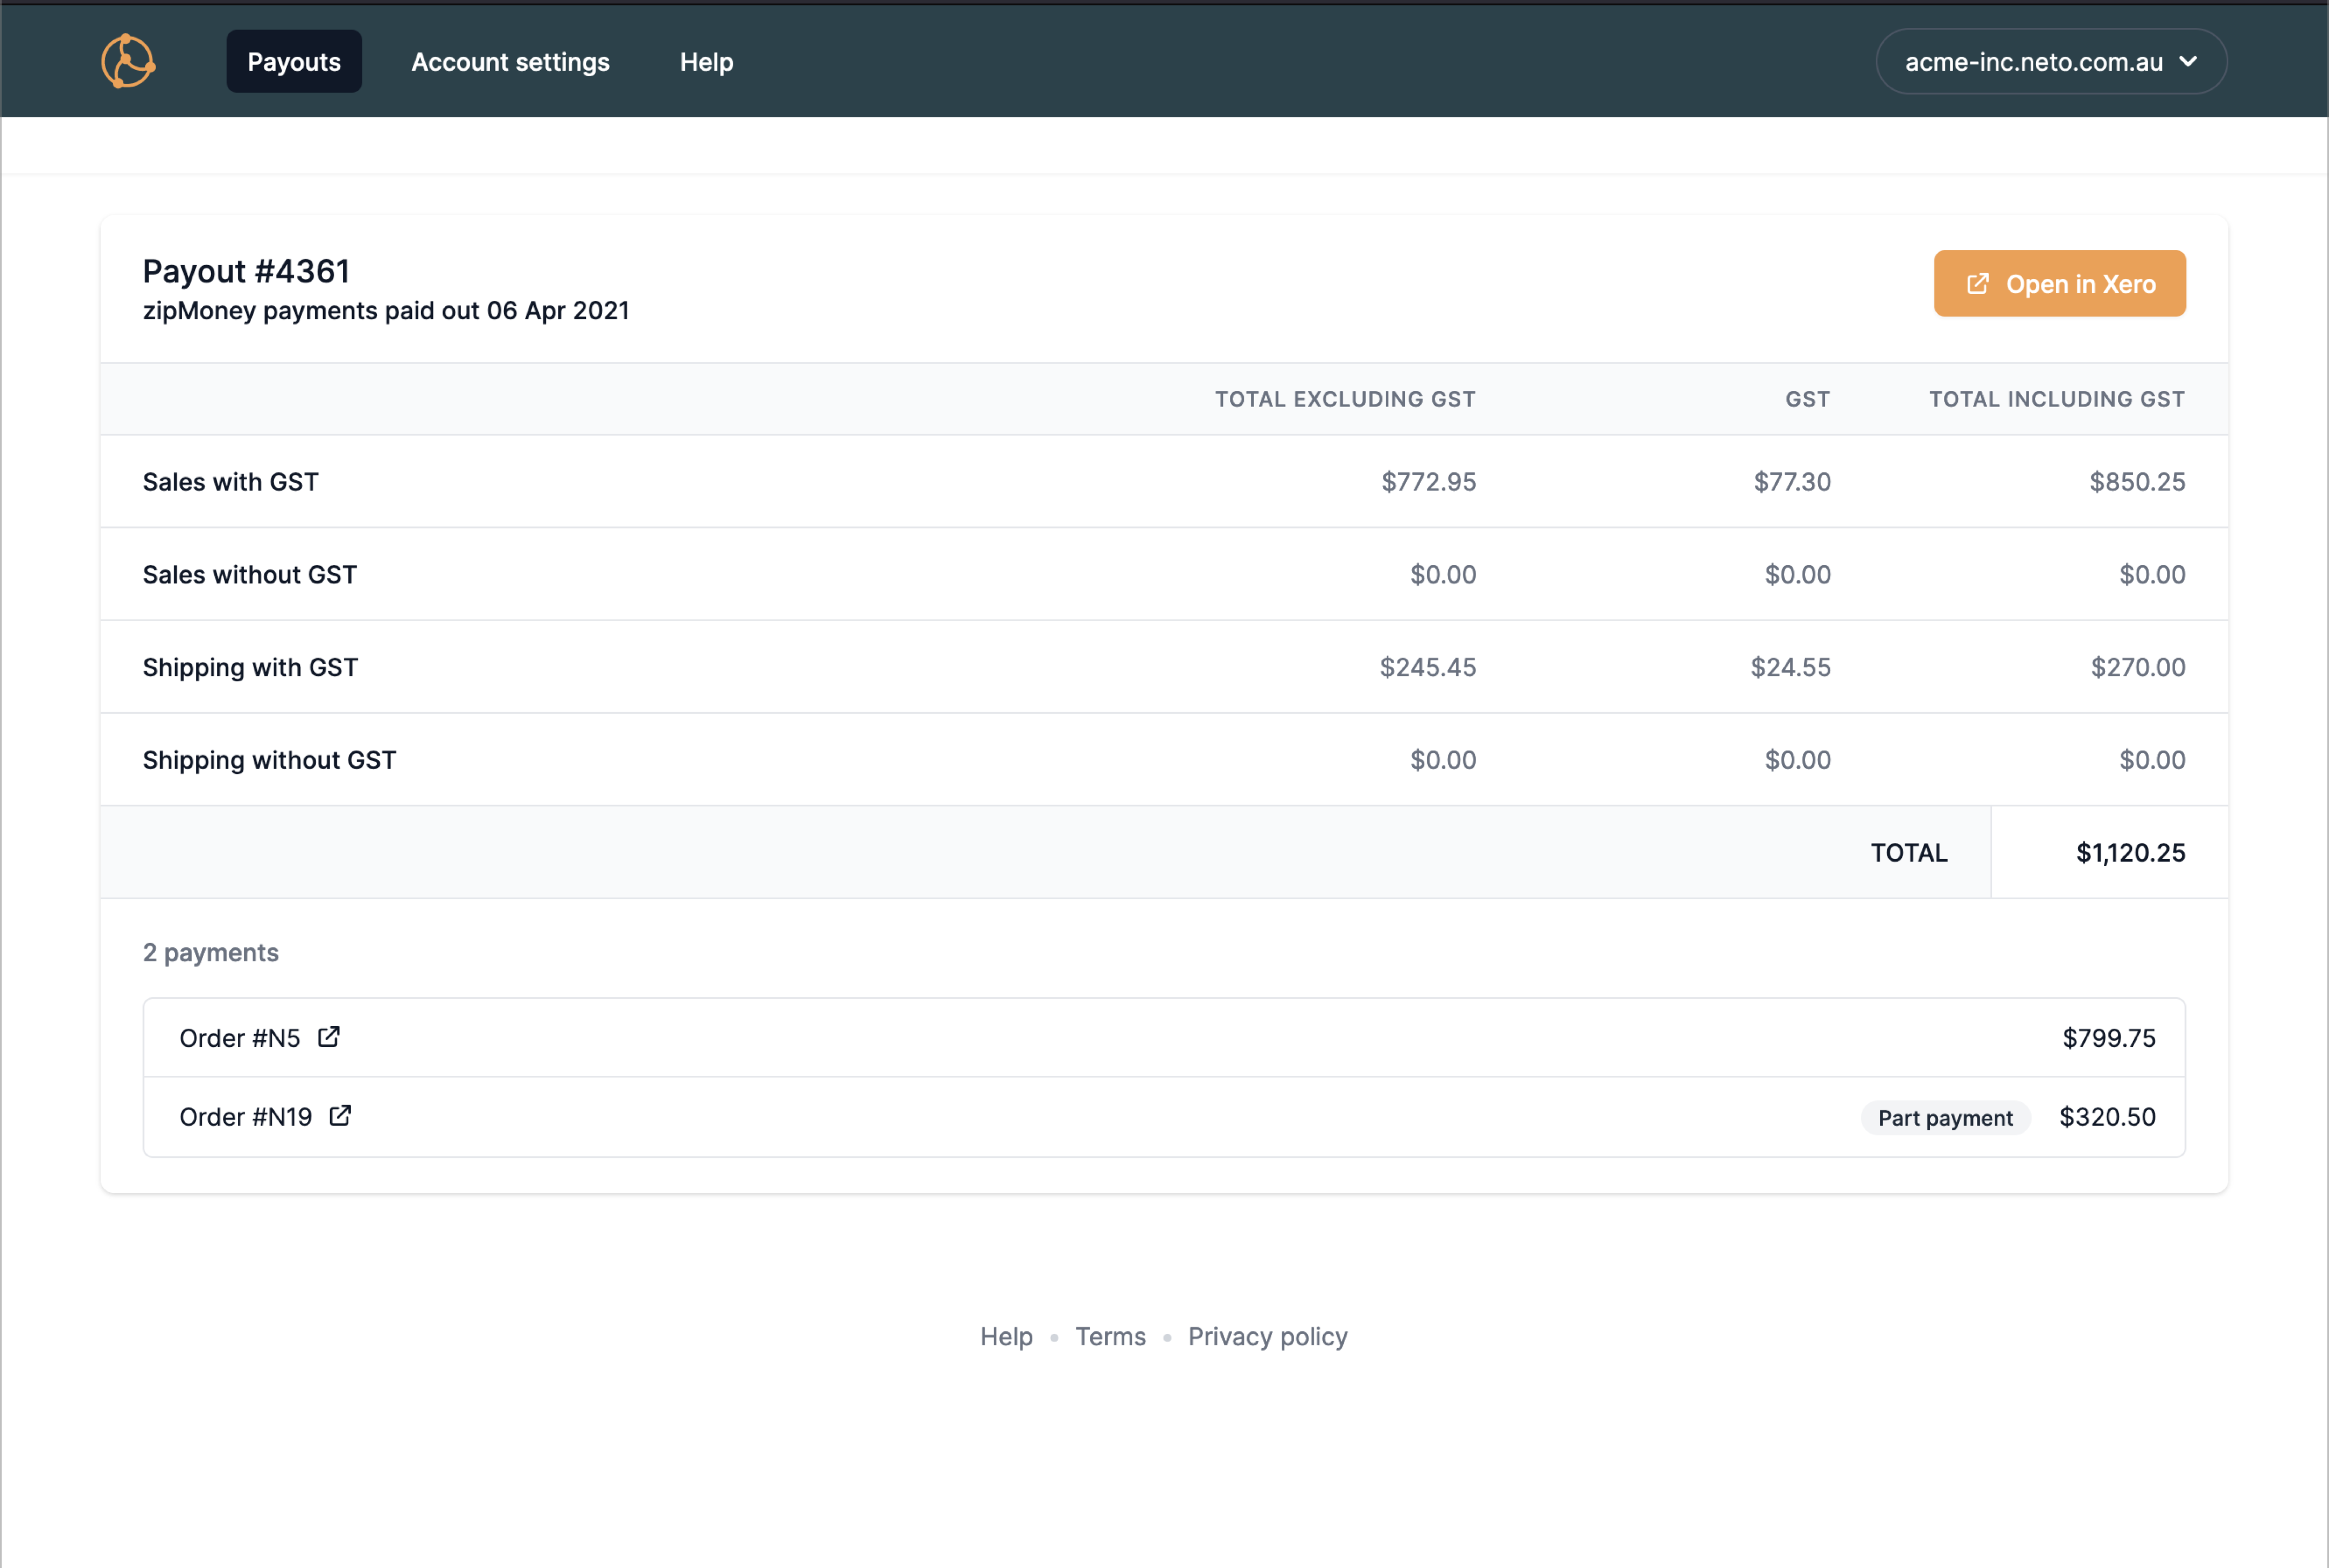2329x1568 pixels.
Task: Click the Shipping without GST row label
Action: (x=269, y=760)
